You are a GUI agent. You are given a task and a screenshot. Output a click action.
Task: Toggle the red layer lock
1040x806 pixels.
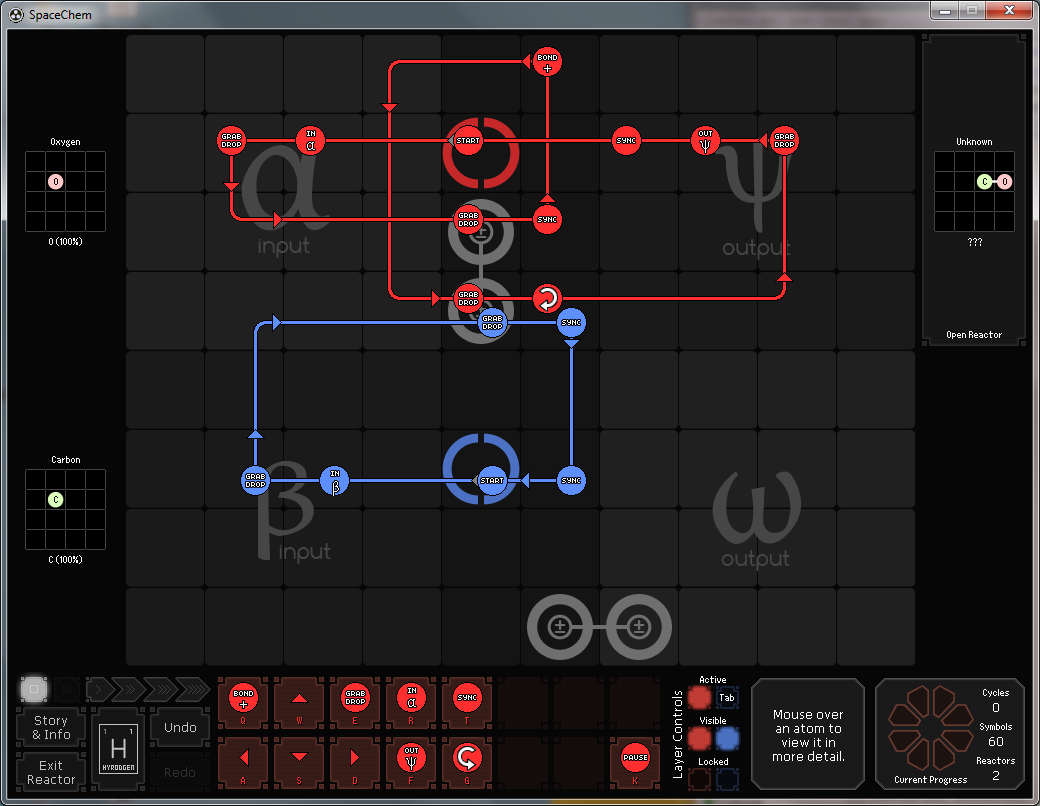[700, 778]
